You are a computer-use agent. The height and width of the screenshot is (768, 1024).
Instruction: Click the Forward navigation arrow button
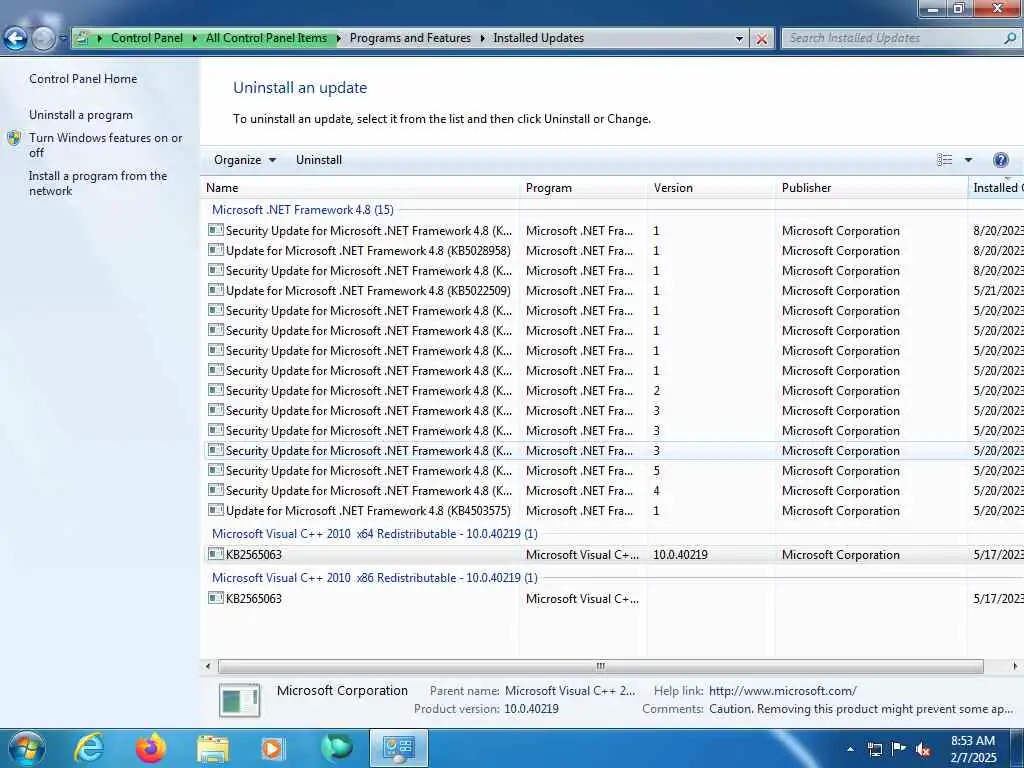[x=43, y=39]
